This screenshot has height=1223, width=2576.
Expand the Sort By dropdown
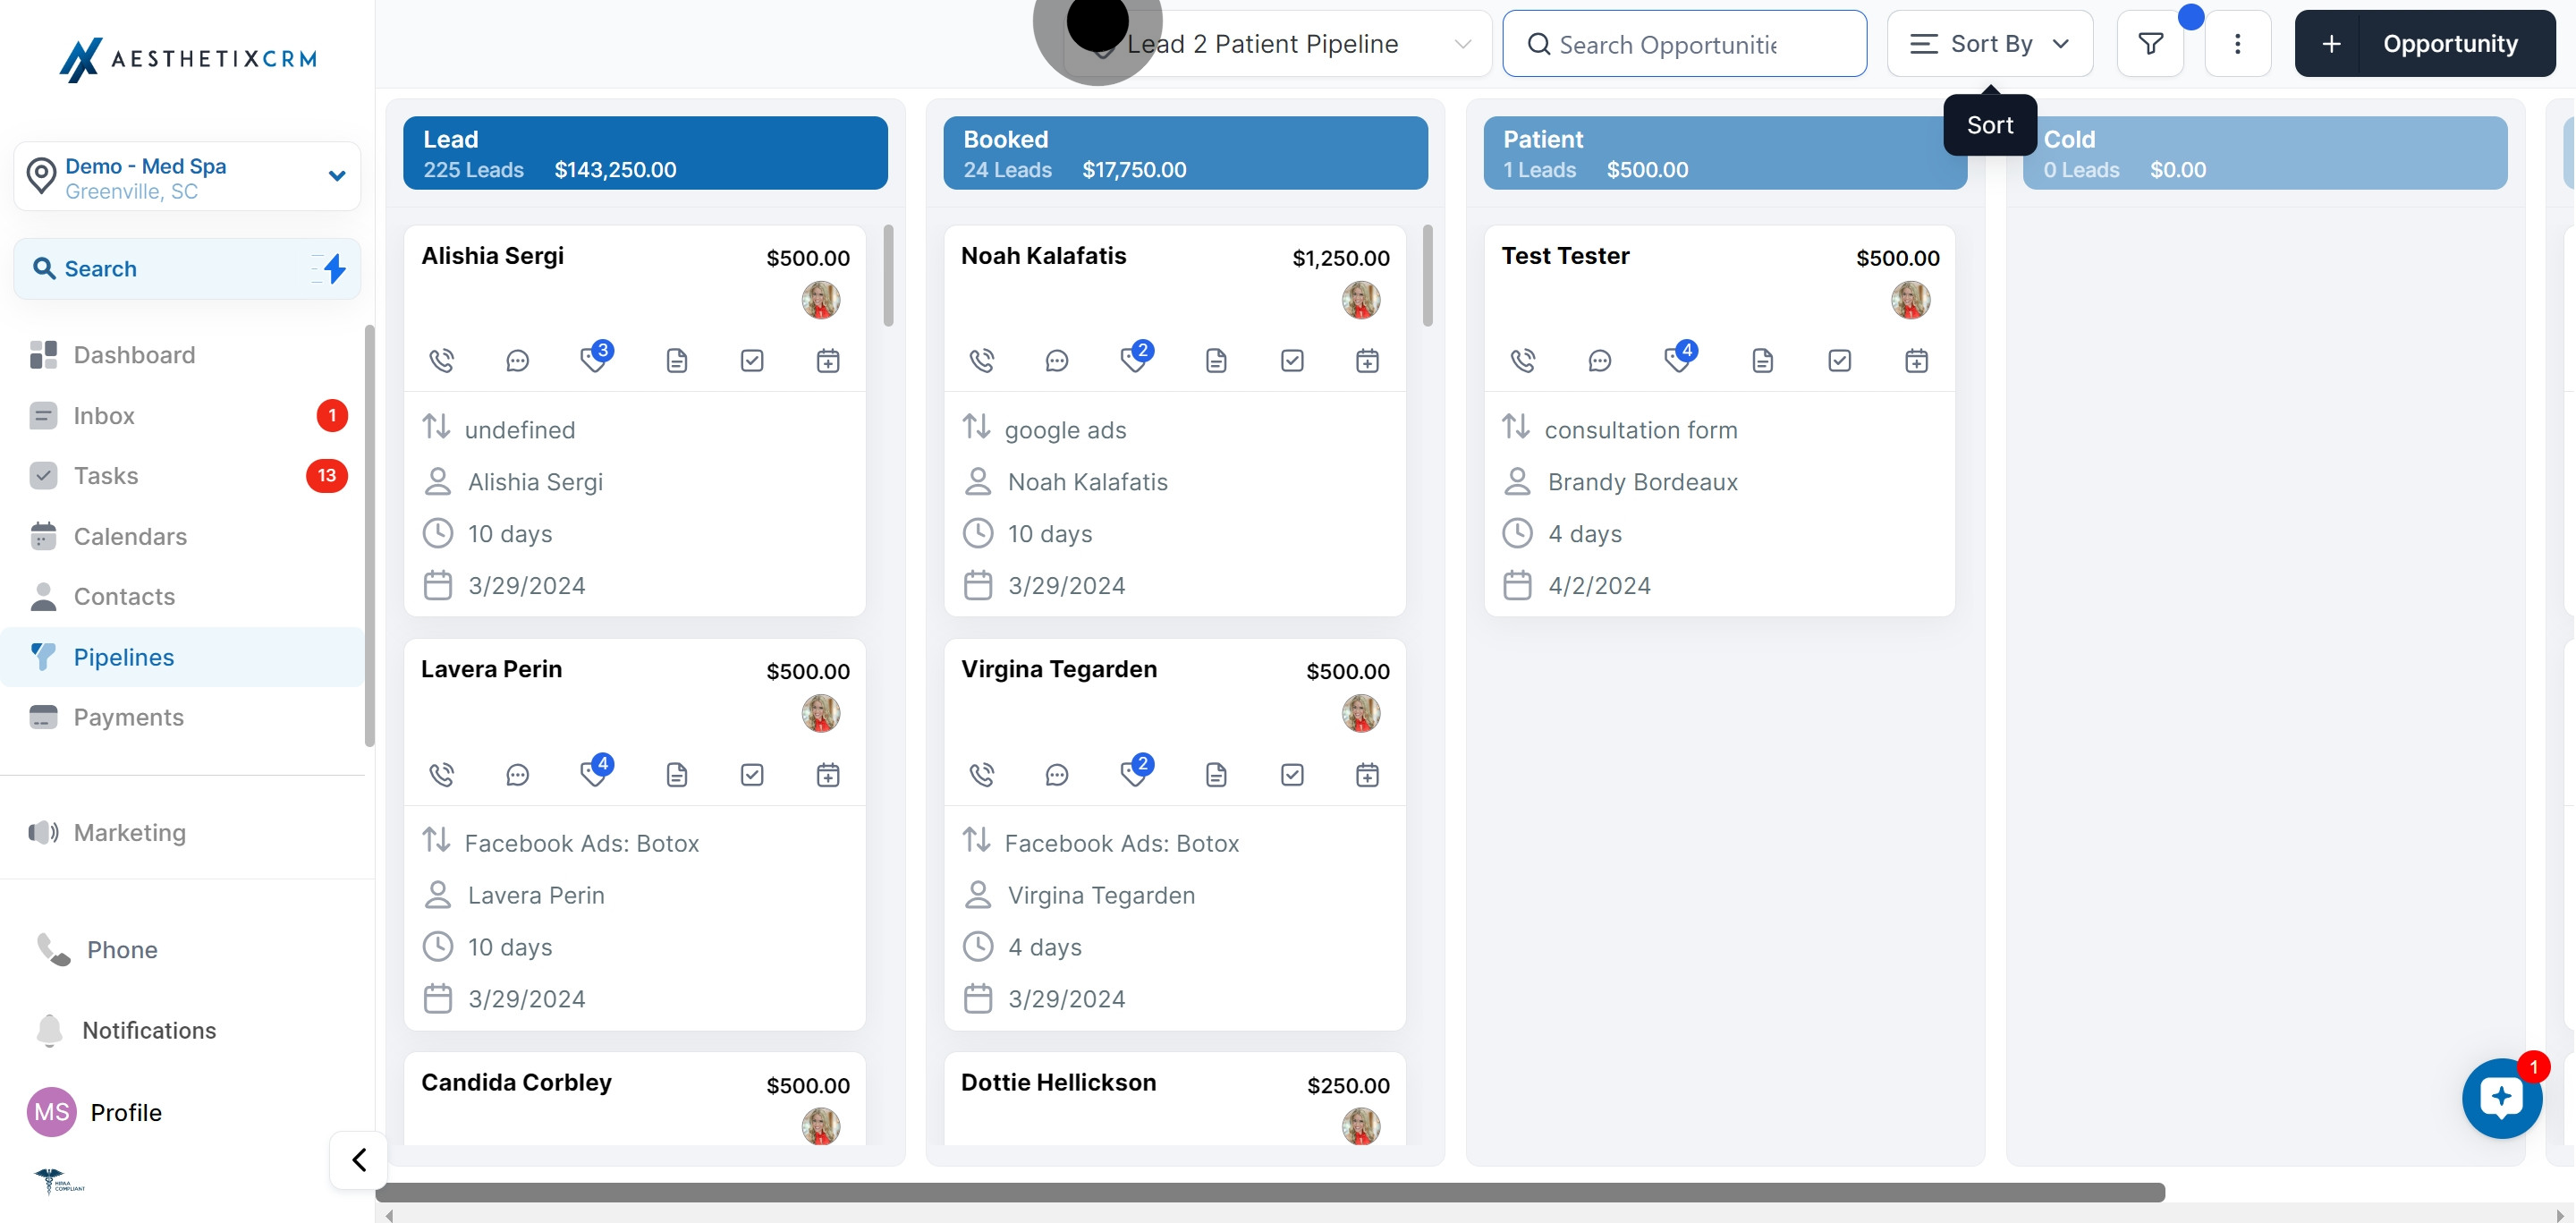(1989, 44)
